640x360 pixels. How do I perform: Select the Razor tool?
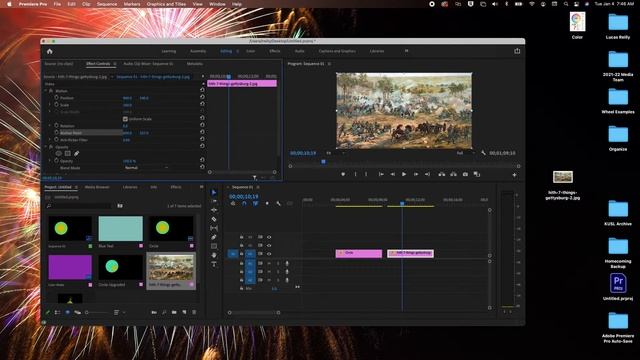[x=214, y=219]
